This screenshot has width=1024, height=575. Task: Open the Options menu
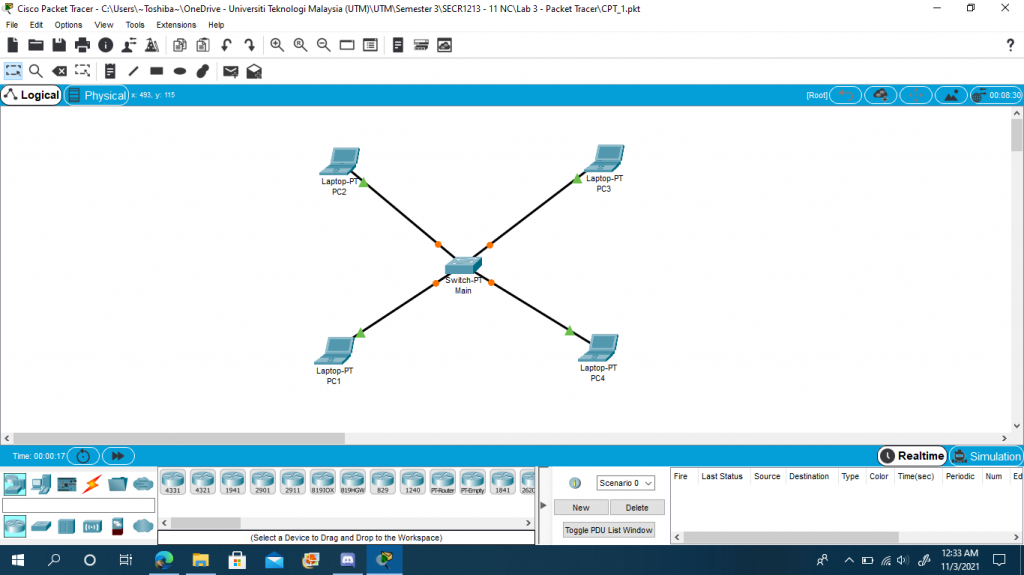tap(68, 25)
